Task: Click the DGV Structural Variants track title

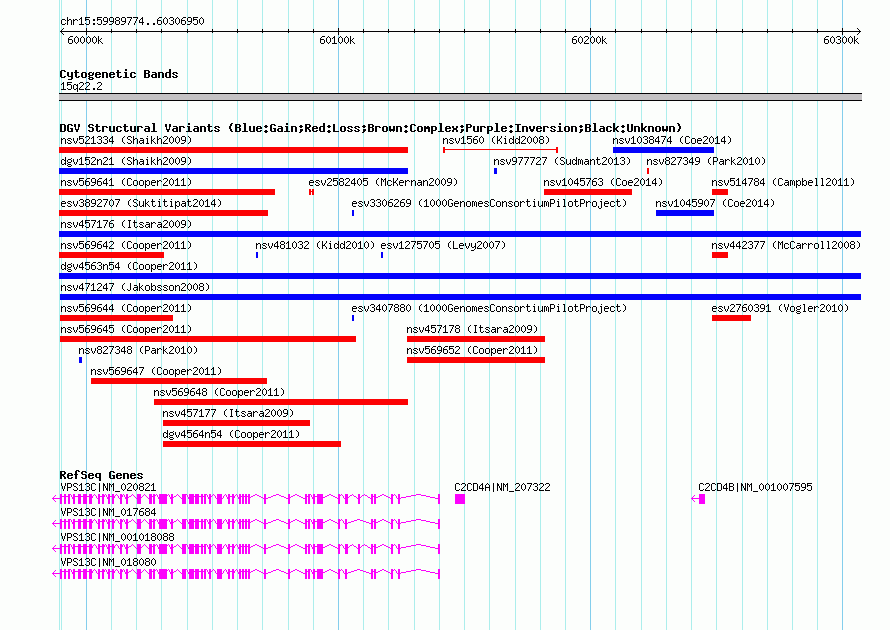Action: coord(371,128)
